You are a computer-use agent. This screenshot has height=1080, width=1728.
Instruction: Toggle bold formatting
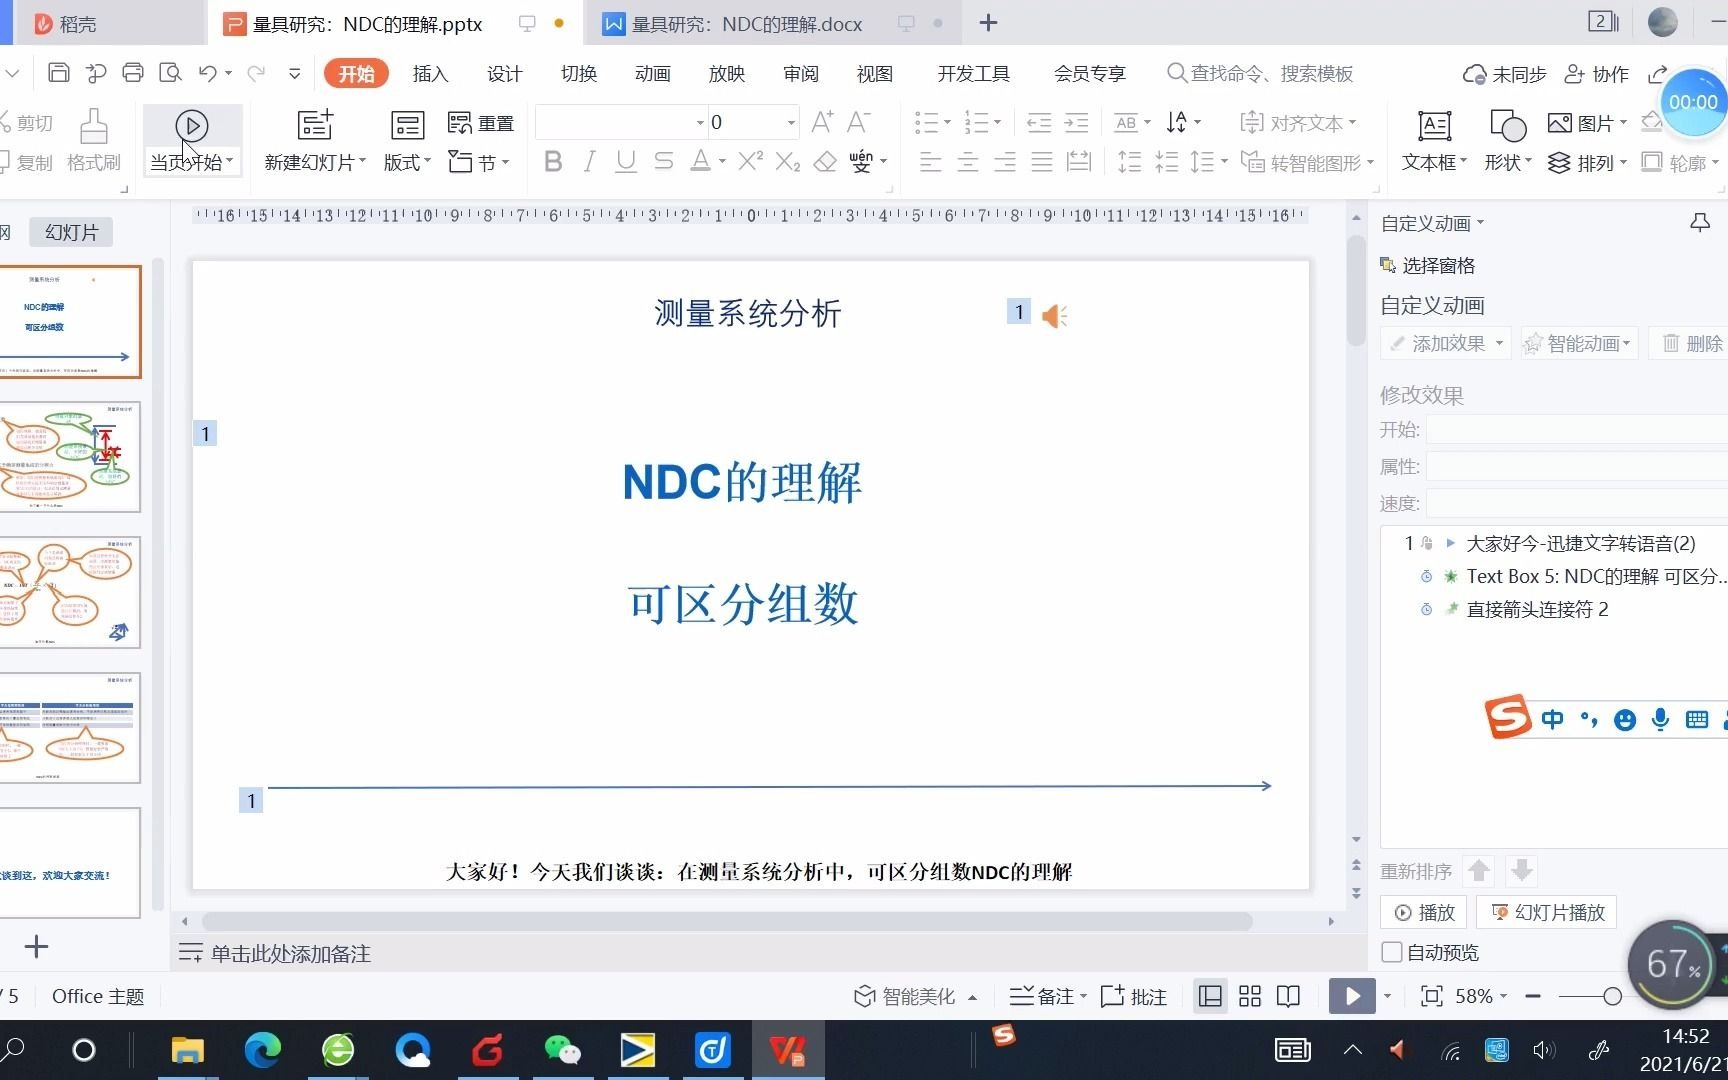(553, 161)
